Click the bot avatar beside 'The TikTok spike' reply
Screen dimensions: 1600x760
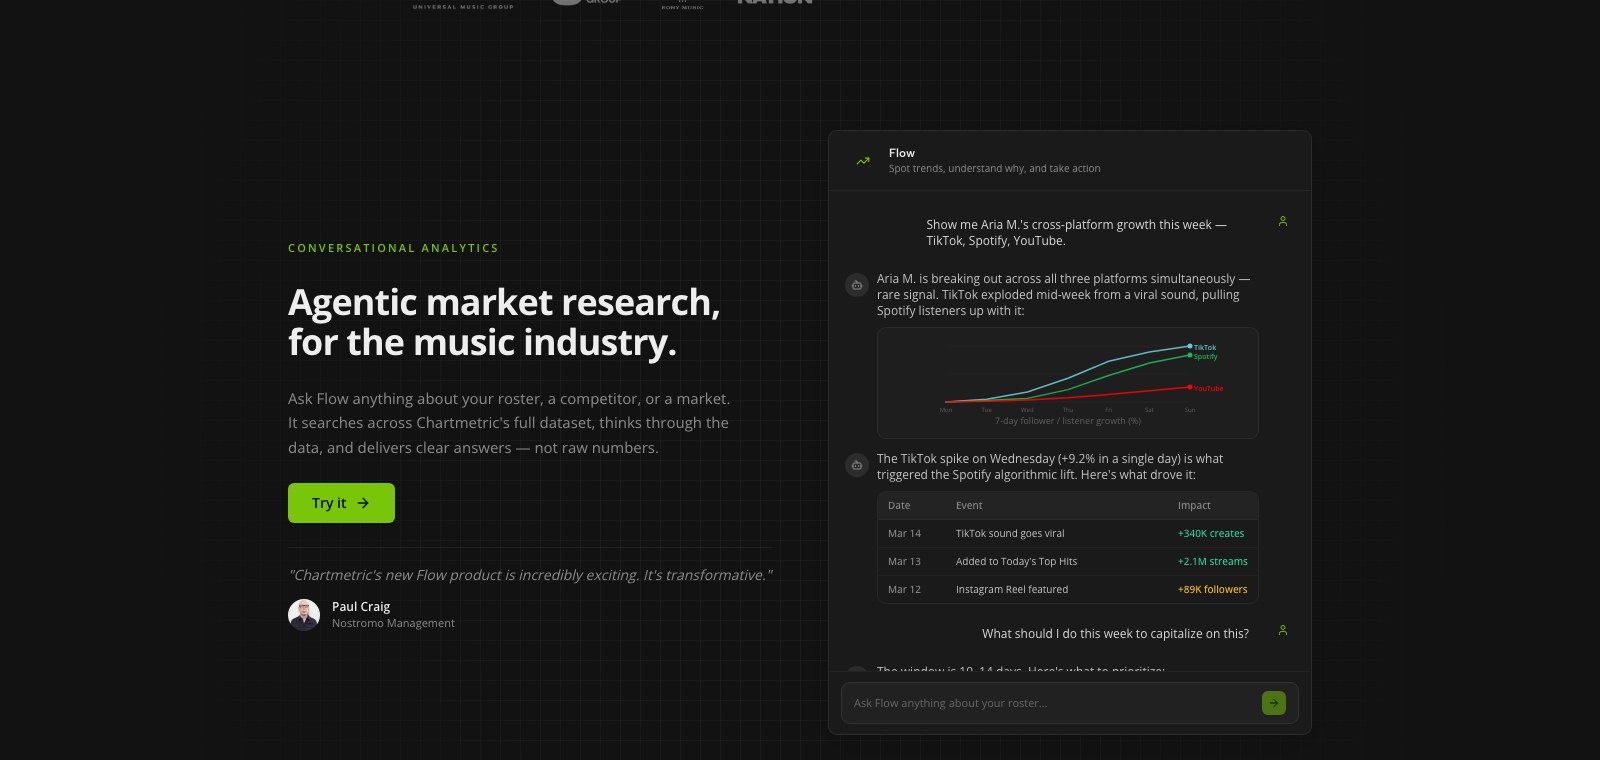(x=857, y=465)
